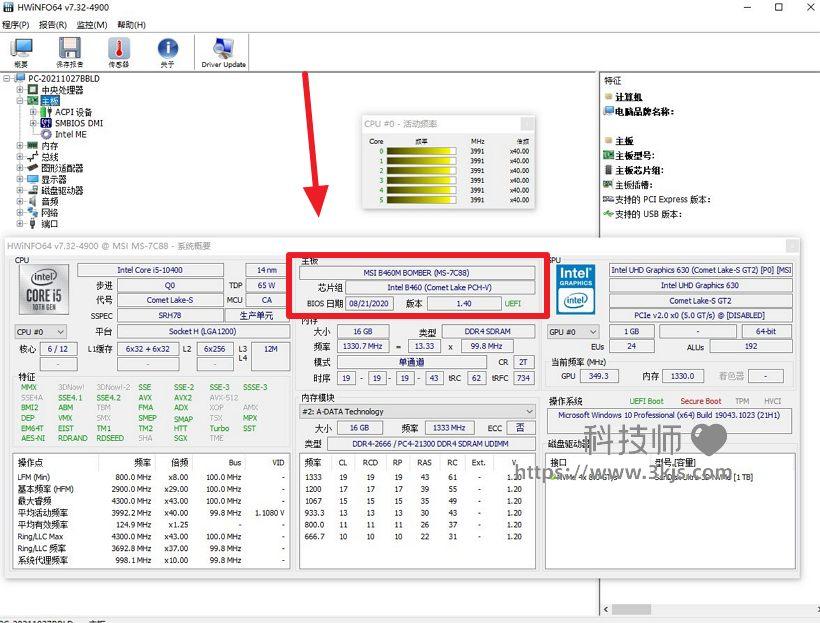Select 端口 in the device tree
The width and height of the screenshot is (820, 623).
tap(50, 224)
